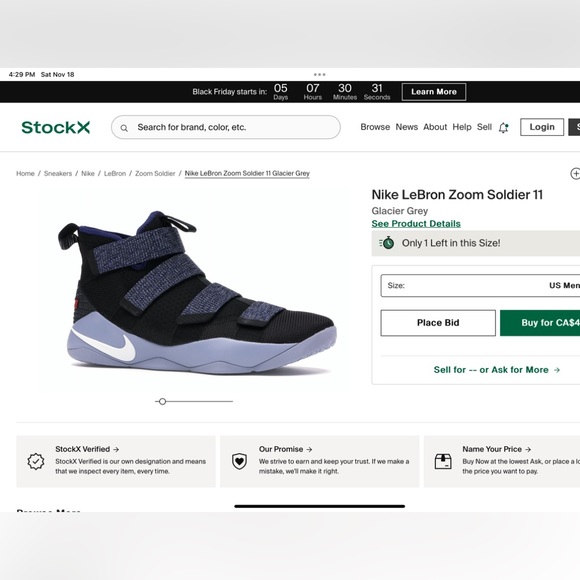Open the Size US Men dropdown
This screenshot has height=580, width=580.
click(x=480, y=286)
